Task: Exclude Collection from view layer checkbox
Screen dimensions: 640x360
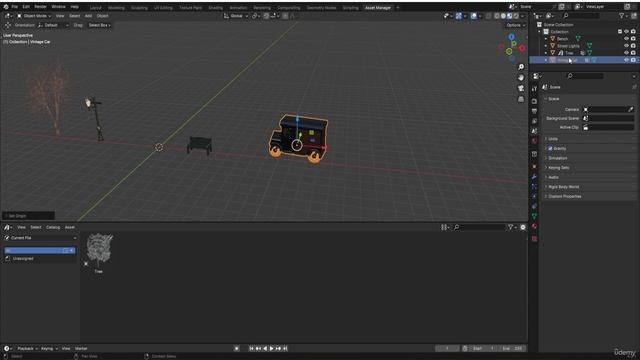Action: [x=620, y=31]
